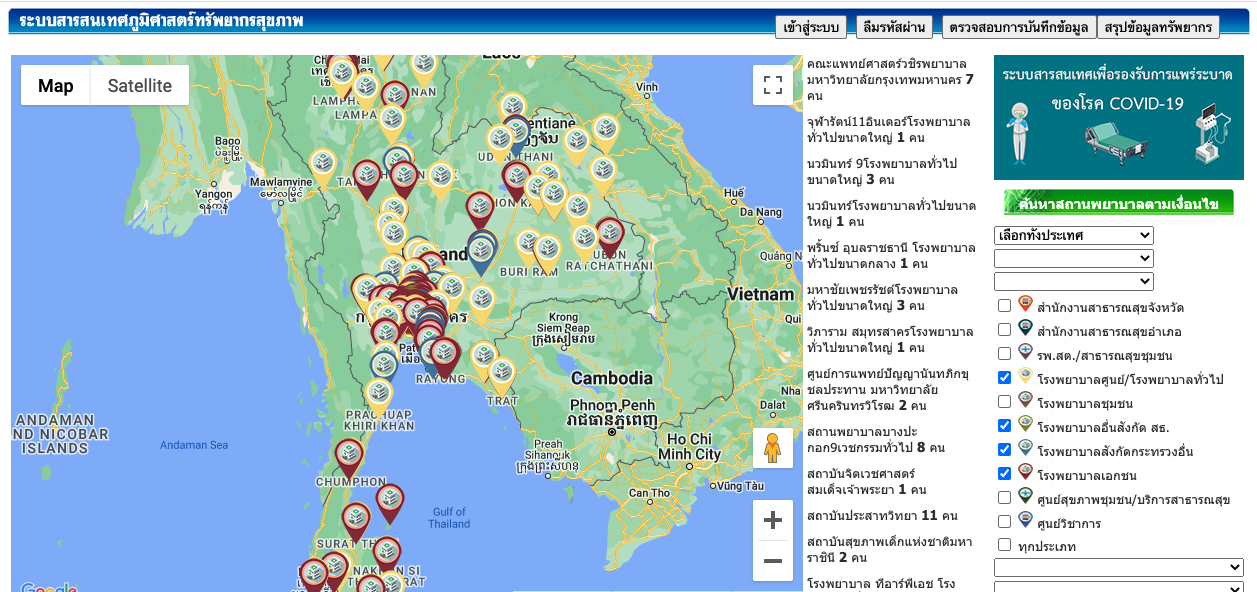Zoom in on the map

772,520
